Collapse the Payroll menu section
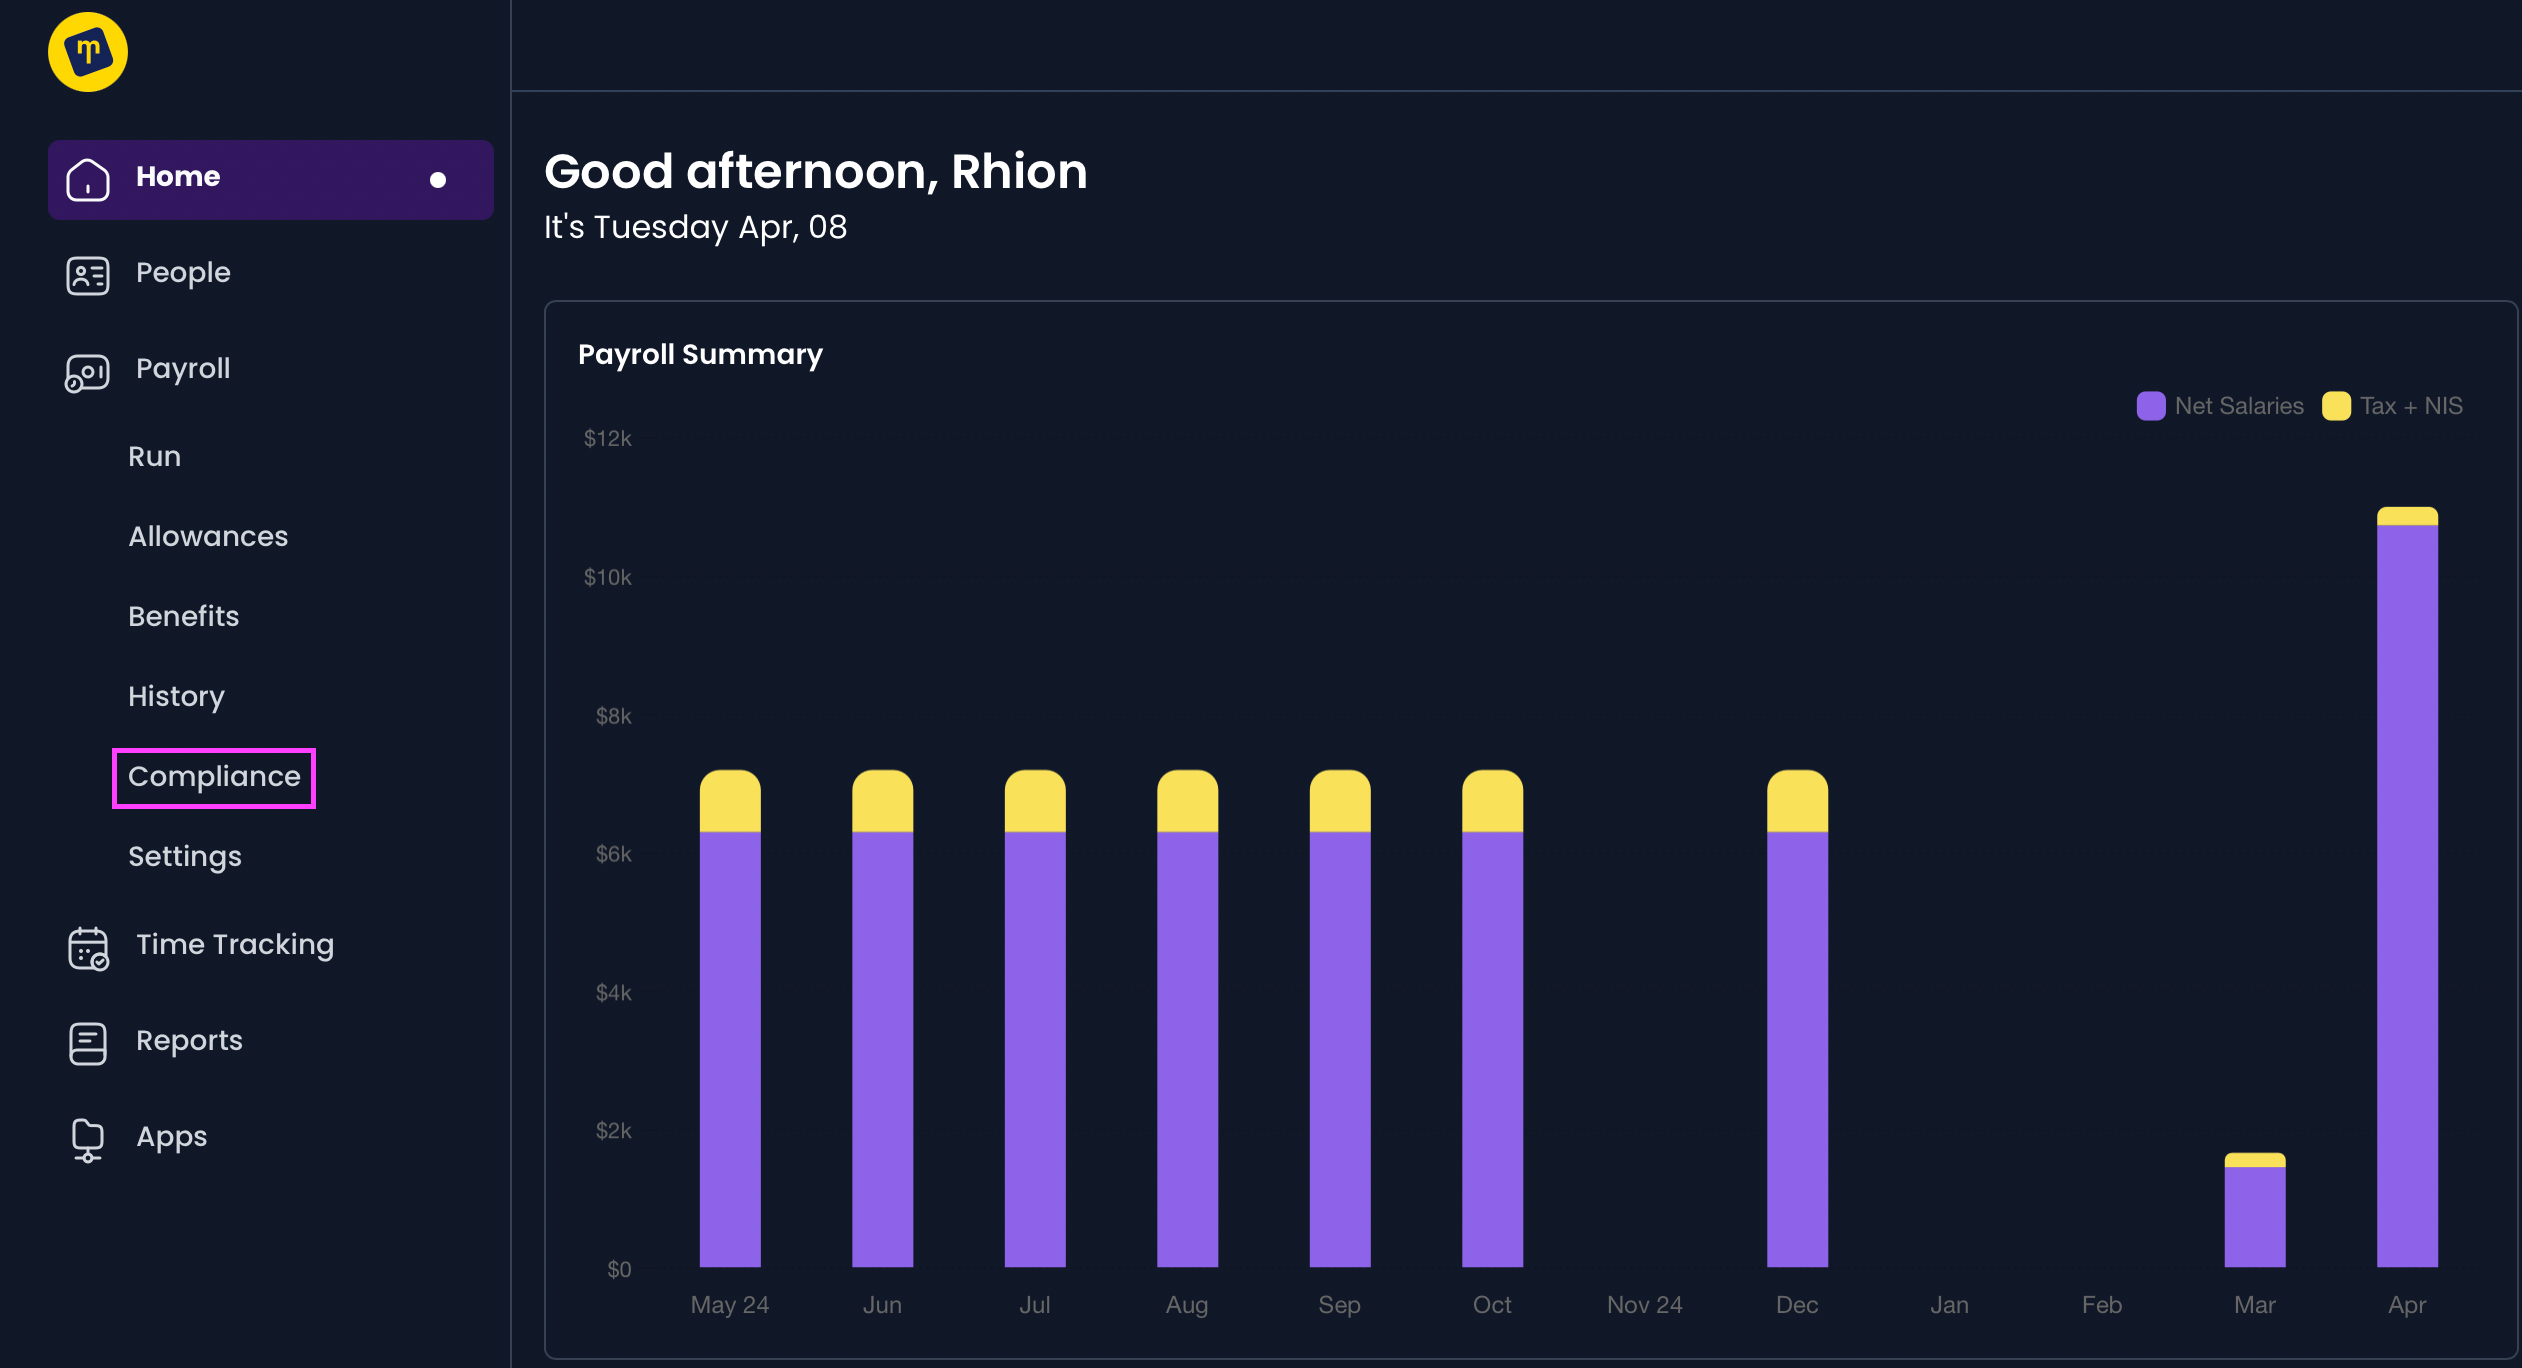The image size is (2522, 1368). pyautogui.click(x=183, y=369)
